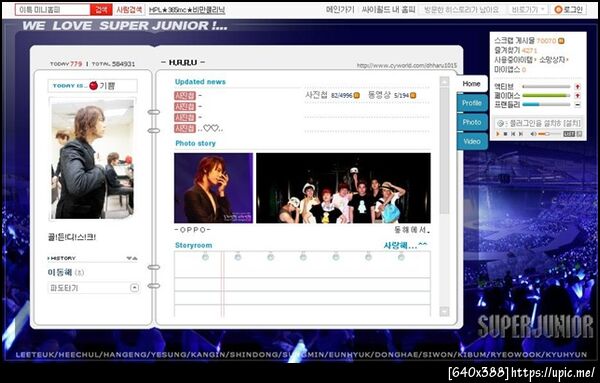Click the scrollbar thumb in content panel

tap(444, 150)
